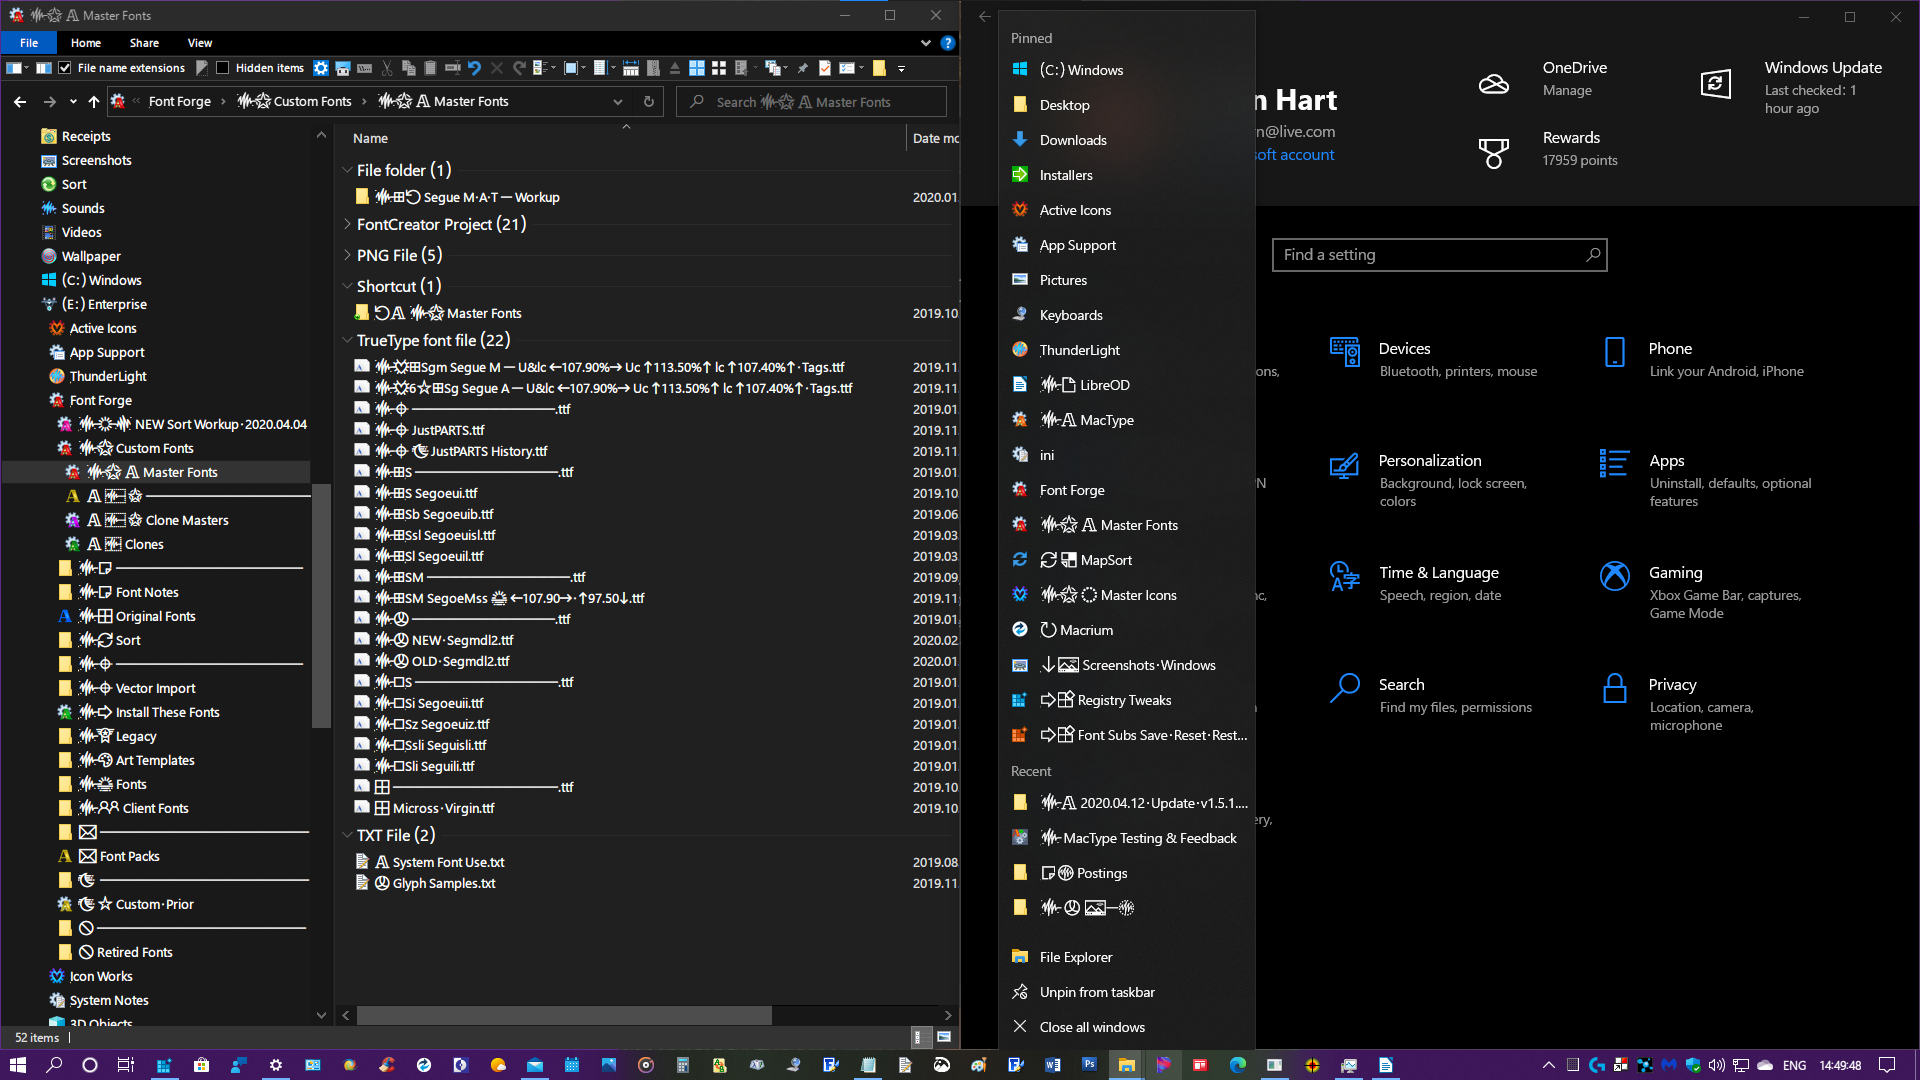Click the Windows Update icon in Settings header
This screenshot has width=1920, height=1080.
click(1716, 83)
